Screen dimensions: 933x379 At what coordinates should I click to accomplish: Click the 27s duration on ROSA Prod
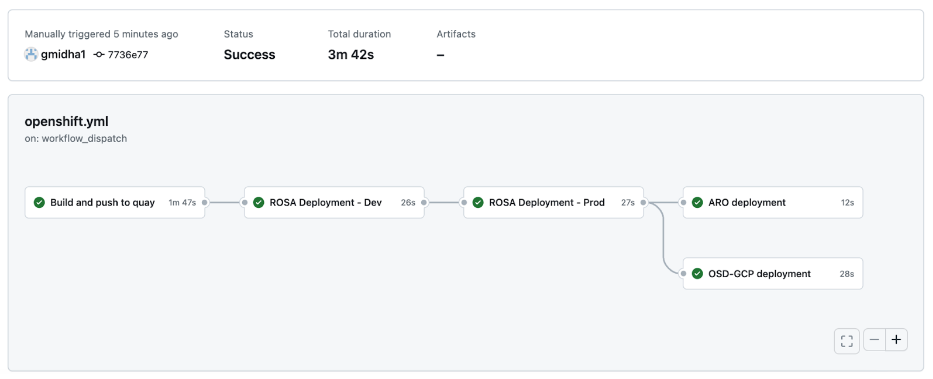tap(628, 202)
